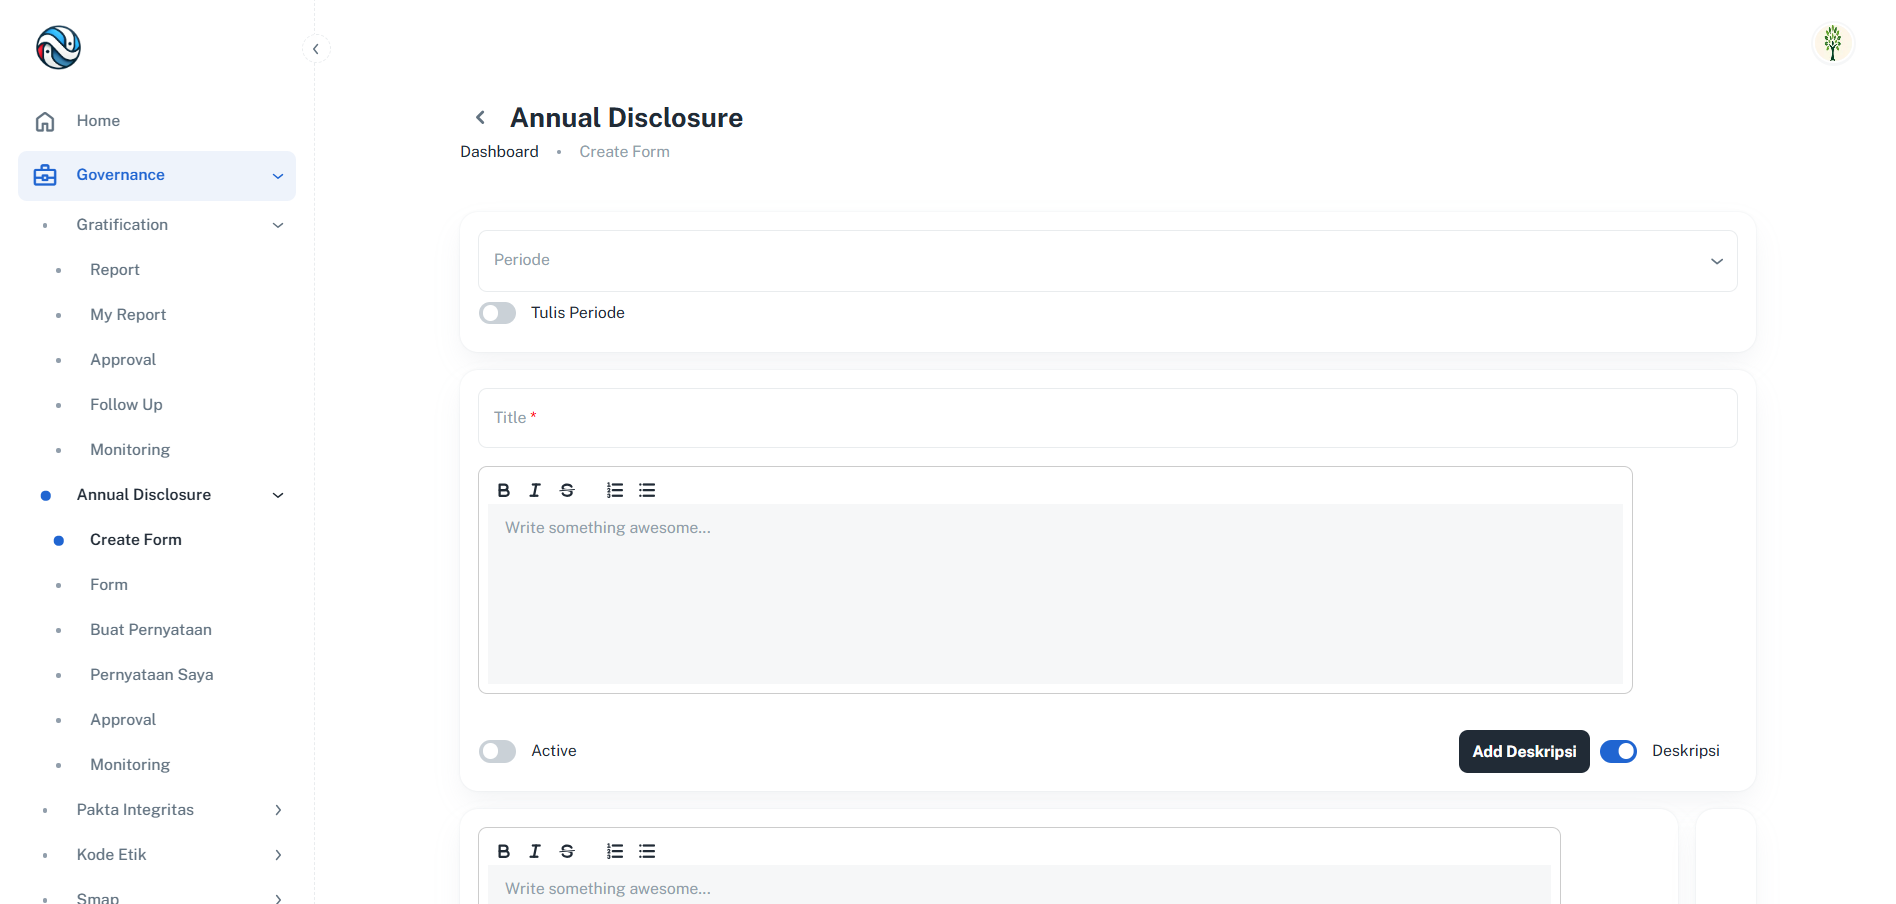This screenshot has height=904, width=1896.
Task: Insert numbered list in the first description editor
Action: (615, 490)
